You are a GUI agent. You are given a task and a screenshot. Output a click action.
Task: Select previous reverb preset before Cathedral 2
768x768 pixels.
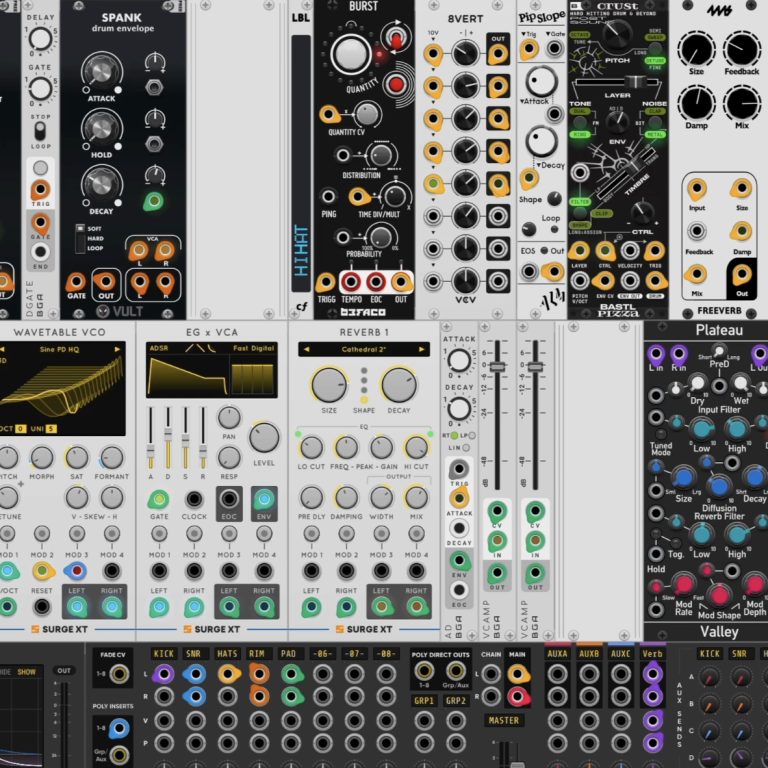(x=307, y=349)
